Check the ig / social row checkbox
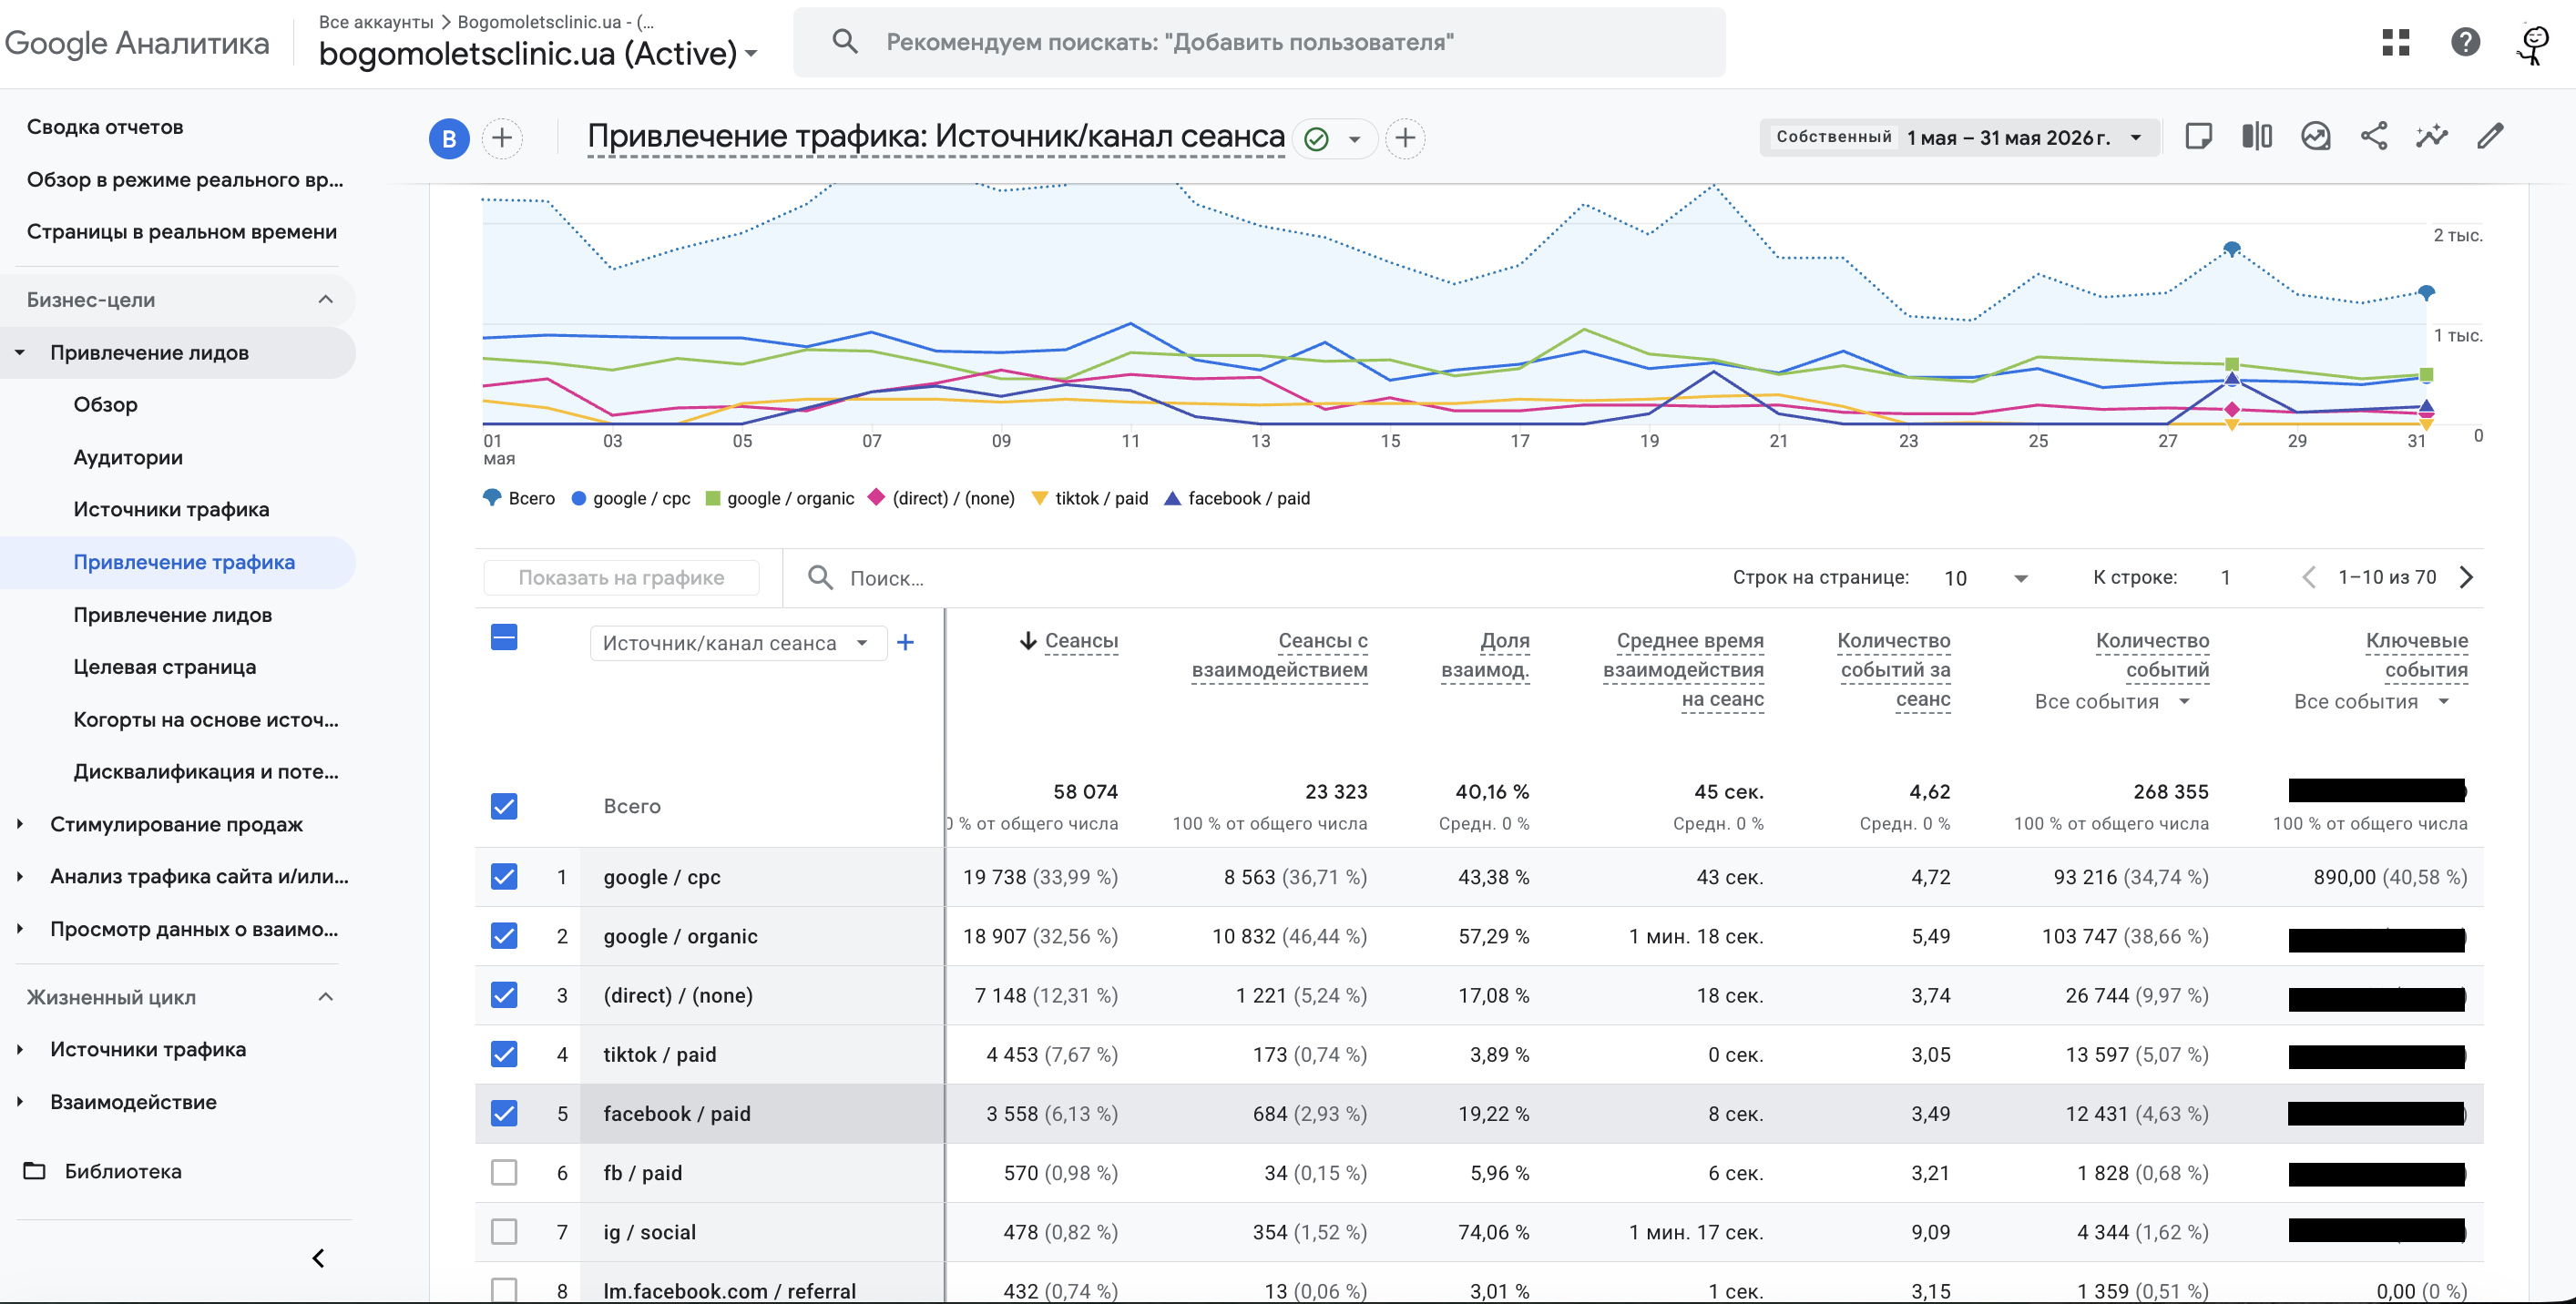 (504, 1231)
